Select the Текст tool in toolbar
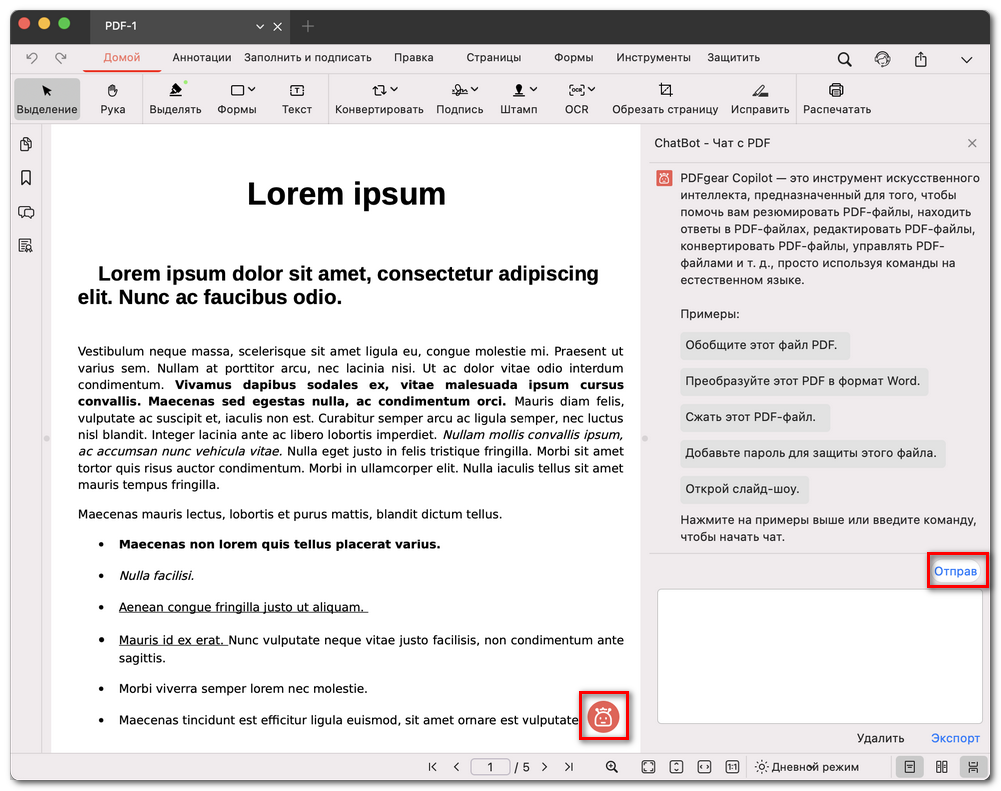 296,98
